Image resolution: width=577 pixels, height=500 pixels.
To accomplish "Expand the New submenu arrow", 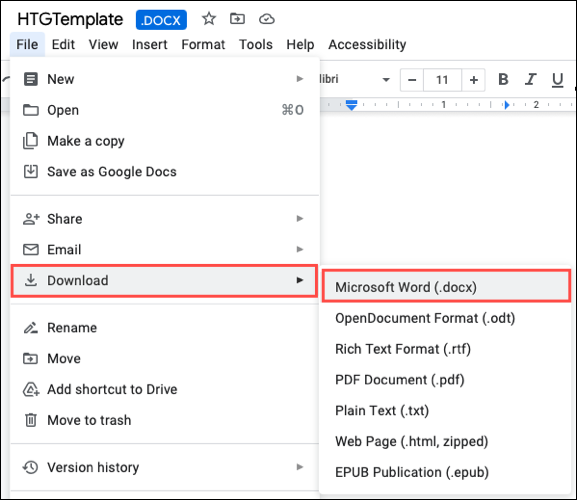I will coord(300,79).
